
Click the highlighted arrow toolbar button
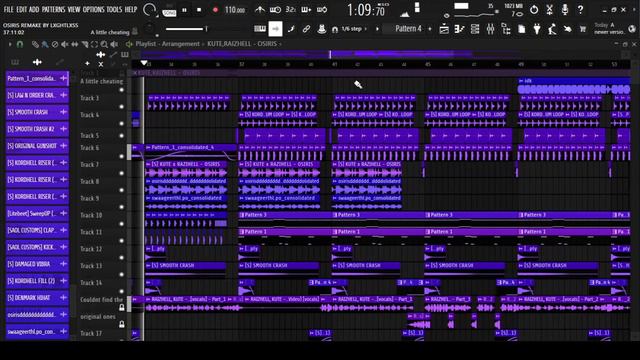coord(275,29)
